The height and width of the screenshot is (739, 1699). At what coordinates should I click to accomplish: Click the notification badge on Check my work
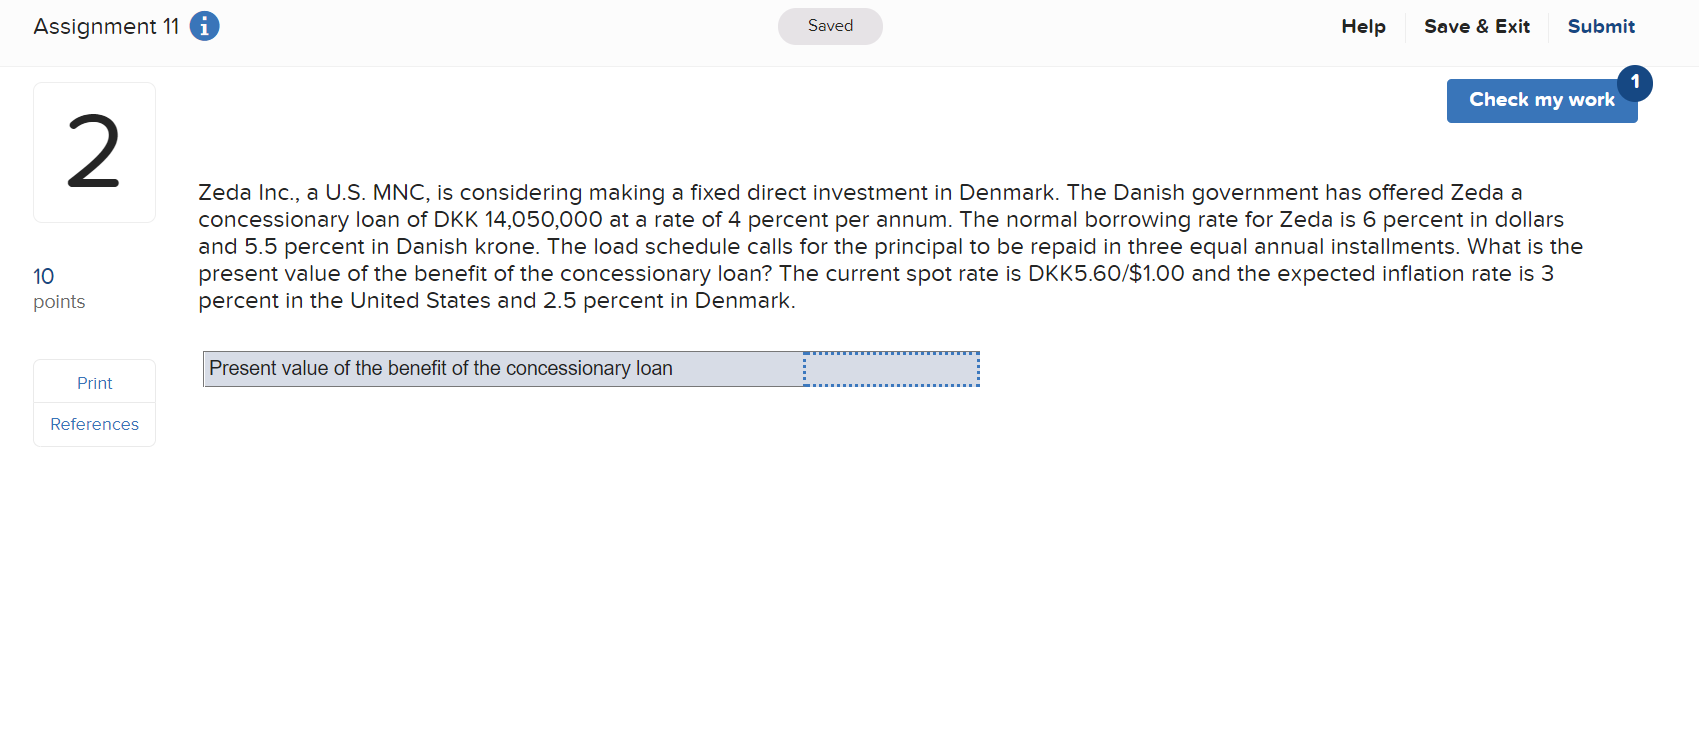coord(1636,83)
